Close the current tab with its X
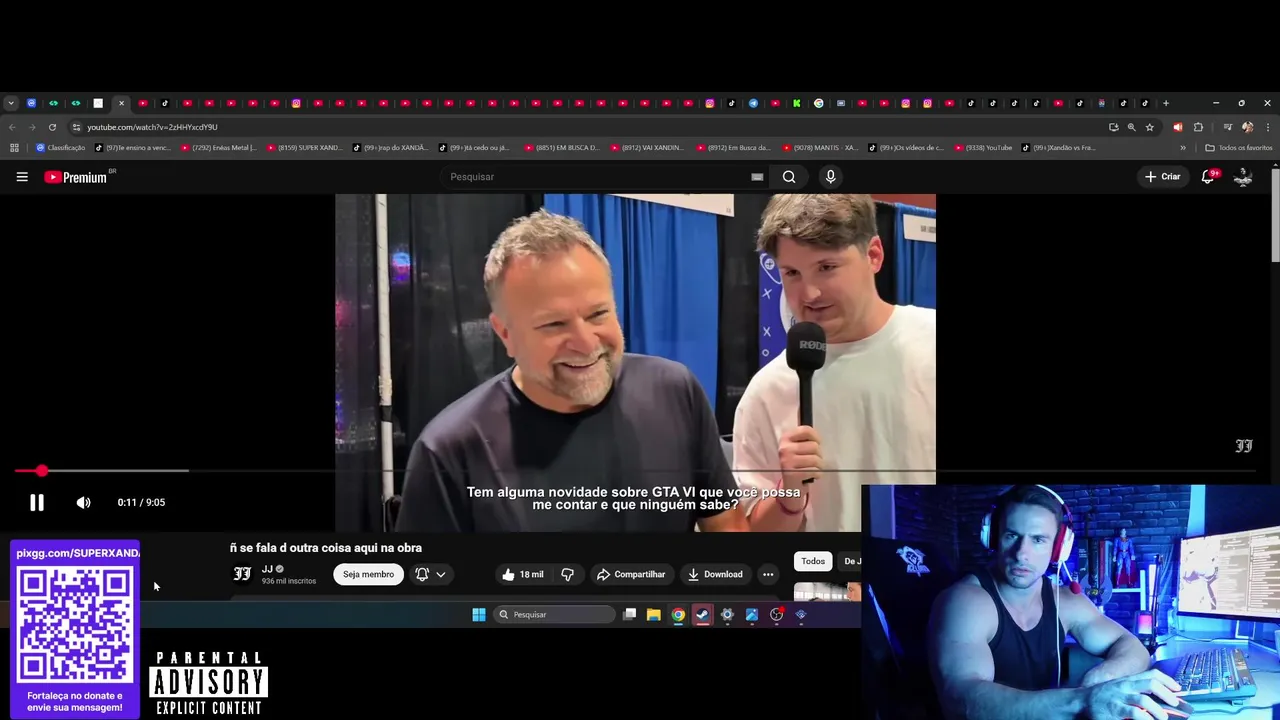This screenshot has height=720, width=1280. pos(121,103)
